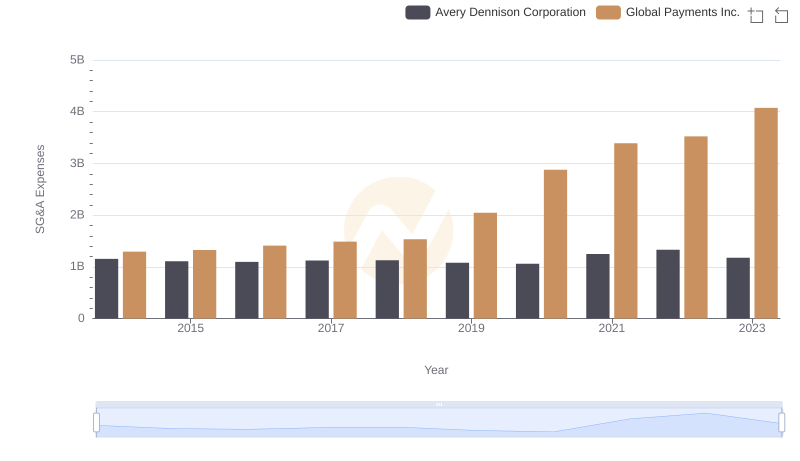The image size is (800, 461).
Task: Click the 2019 x-axis label
Action: pyautogui.click(x=471, y=328)
